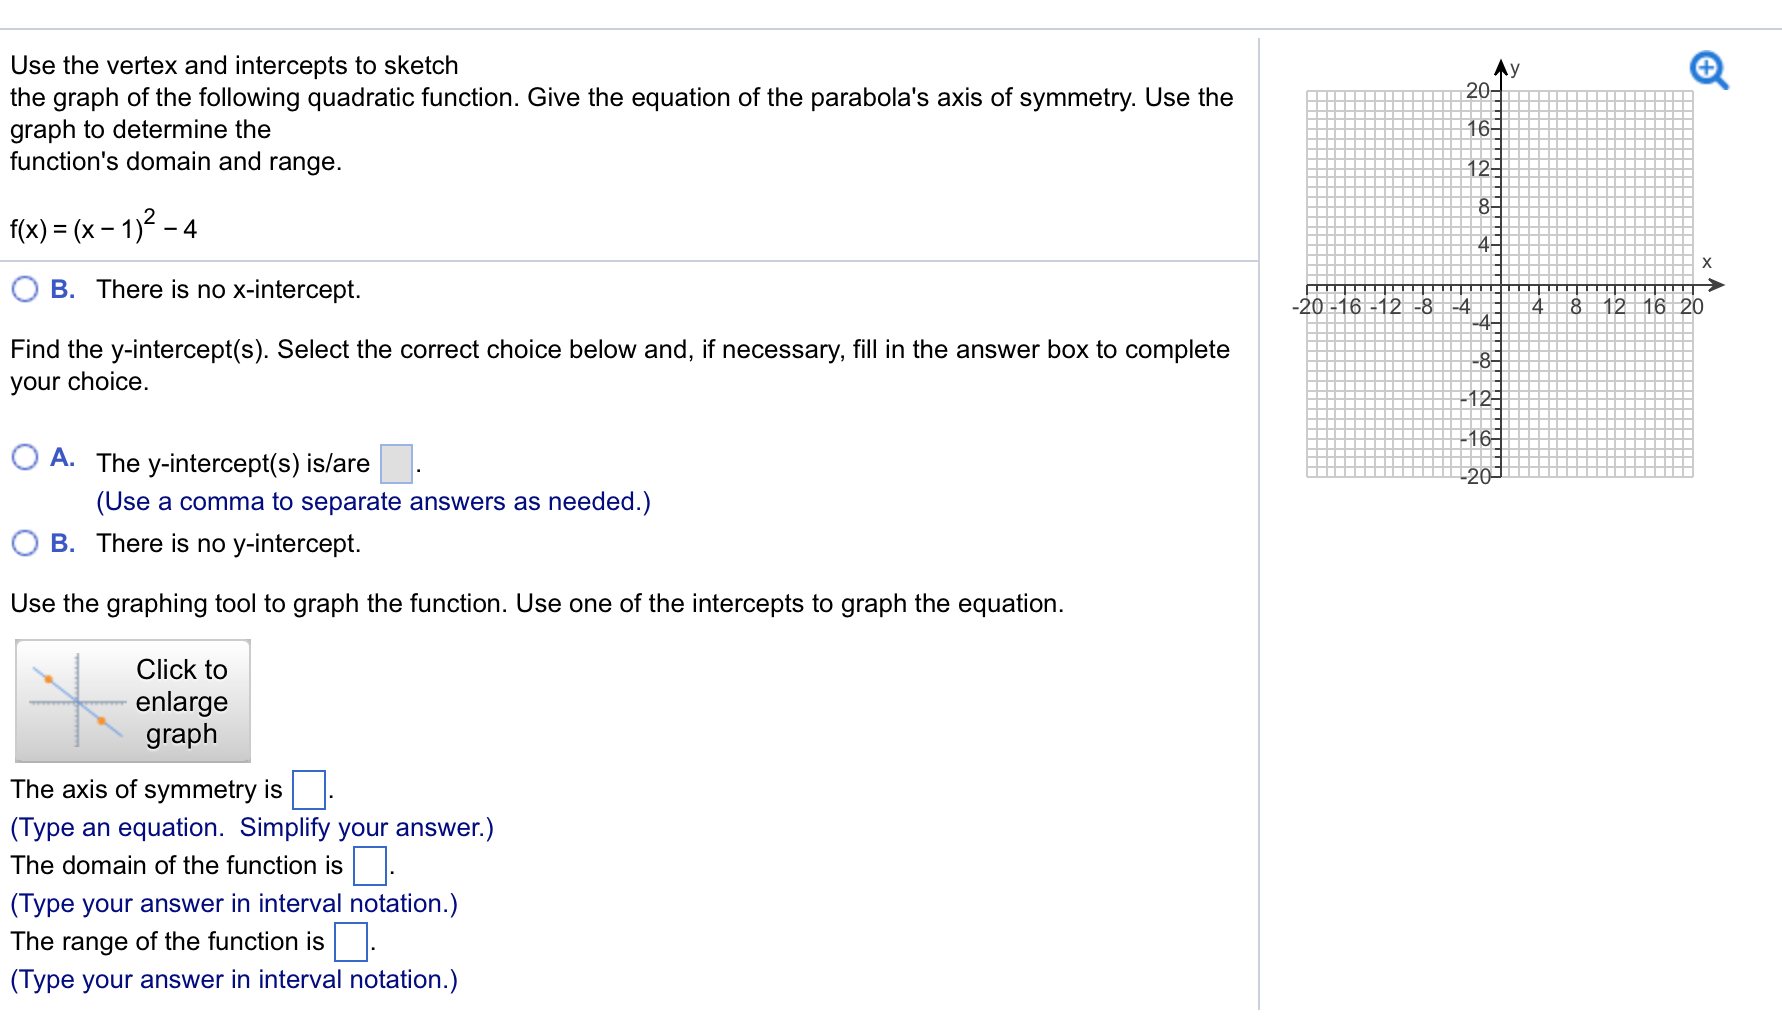The width and height of the screenshot is (1782, 1020).
Task: Select option B, there is no y-intercept
Action: [x=25, y=543]
